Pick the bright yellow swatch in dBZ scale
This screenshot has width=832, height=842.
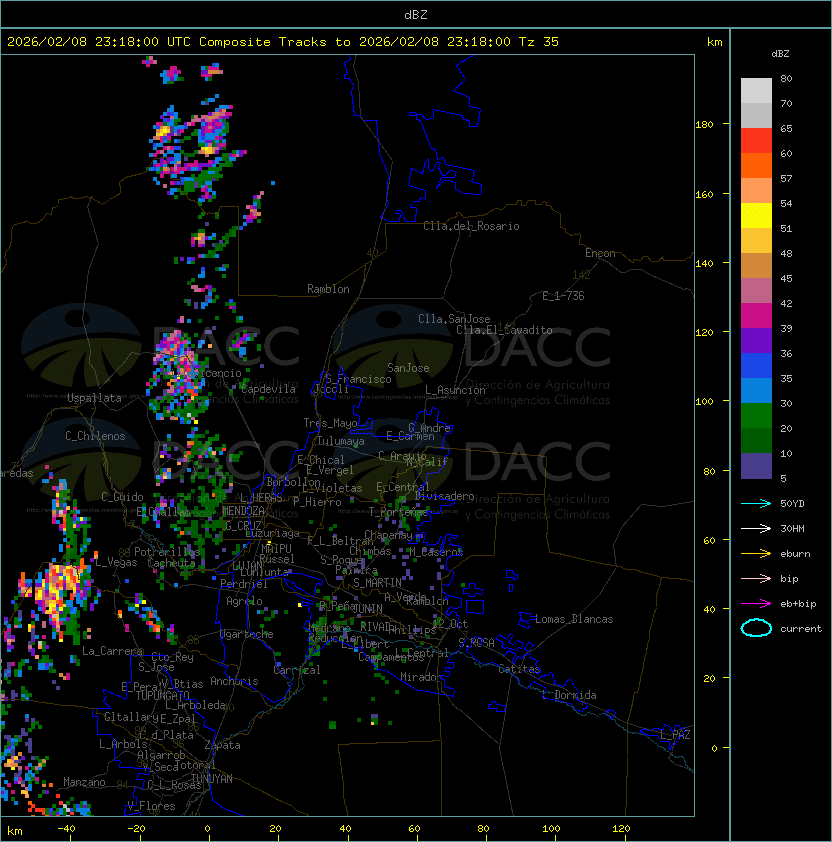(756, 216)
